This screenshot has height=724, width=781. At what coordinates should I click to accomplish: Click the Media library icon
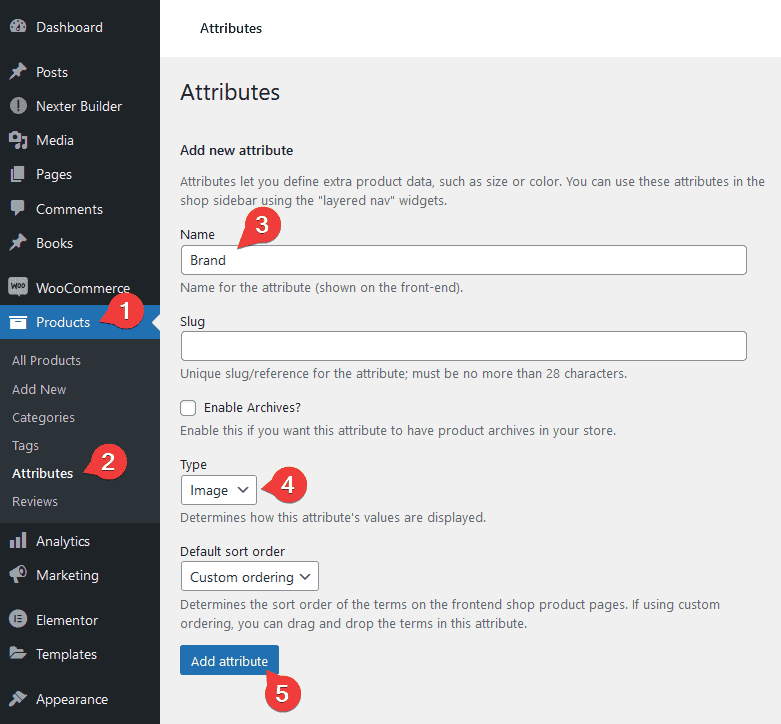[x=18, y=140]
